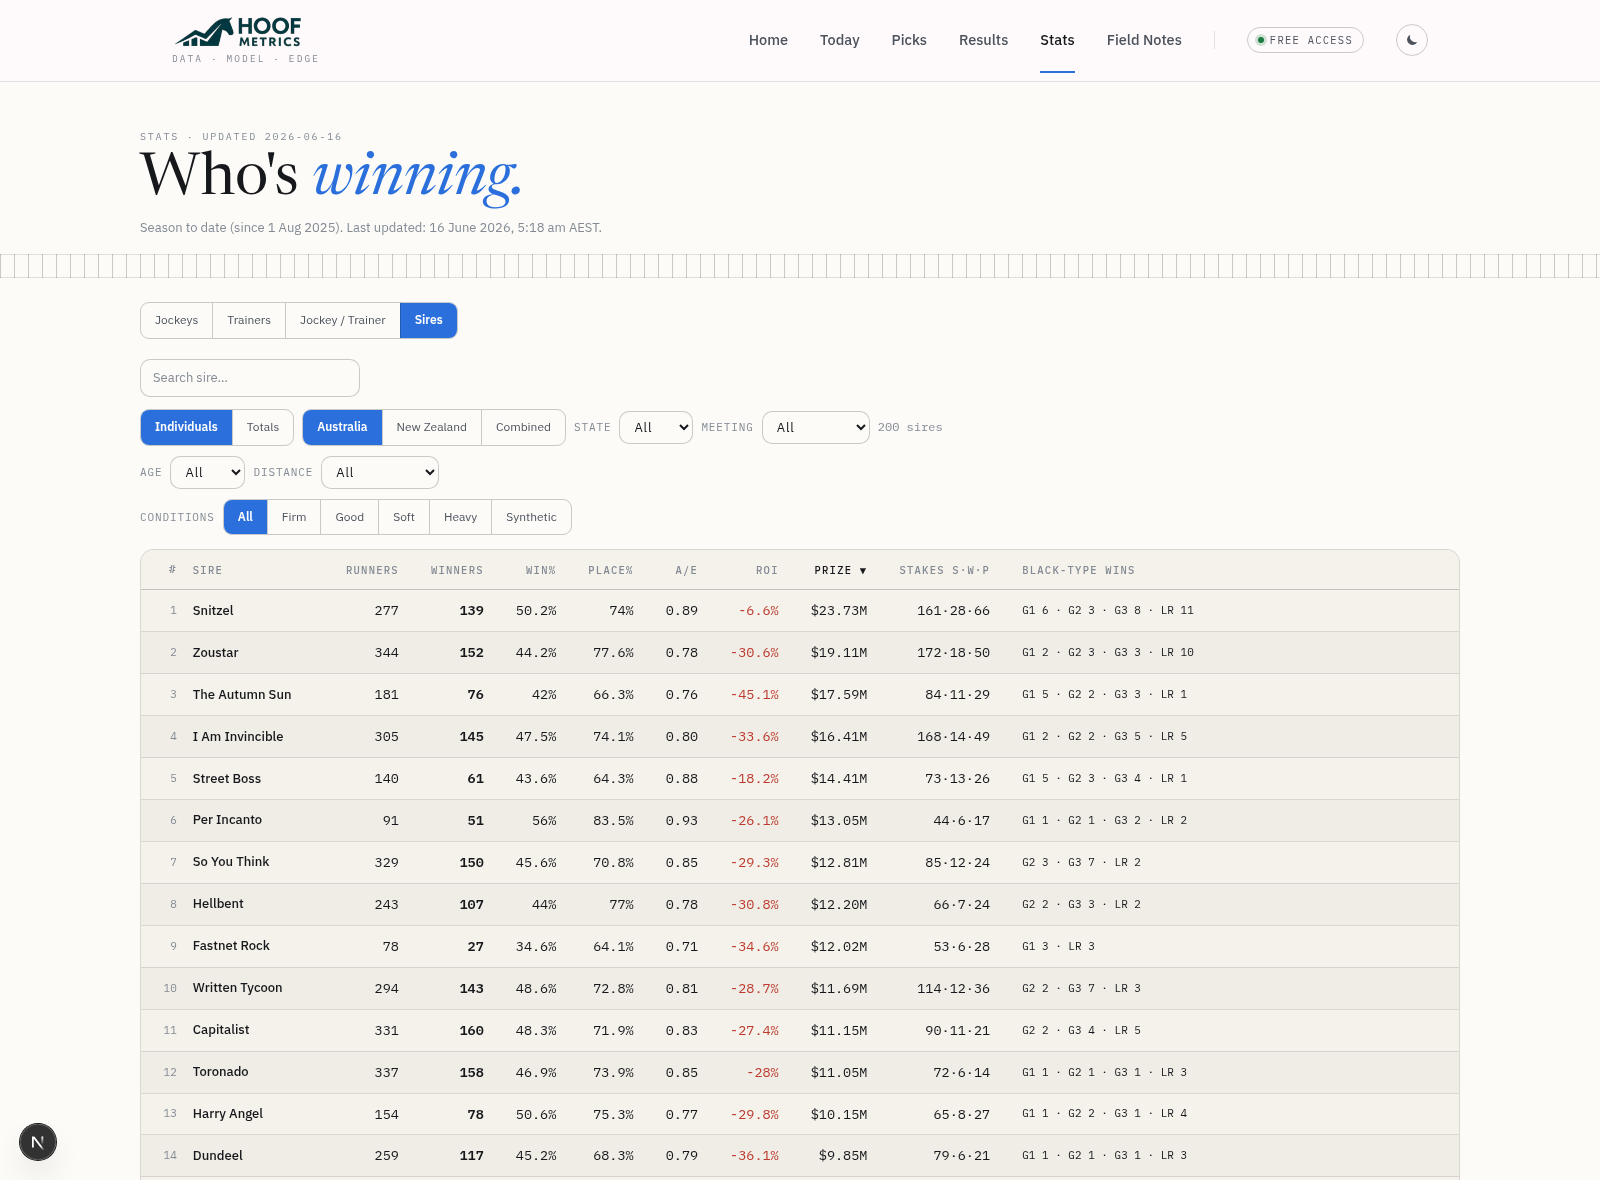Click Per Incanto sire name
The height and width of the screenshot is (1180, 1600).
(x=227, y=820)
